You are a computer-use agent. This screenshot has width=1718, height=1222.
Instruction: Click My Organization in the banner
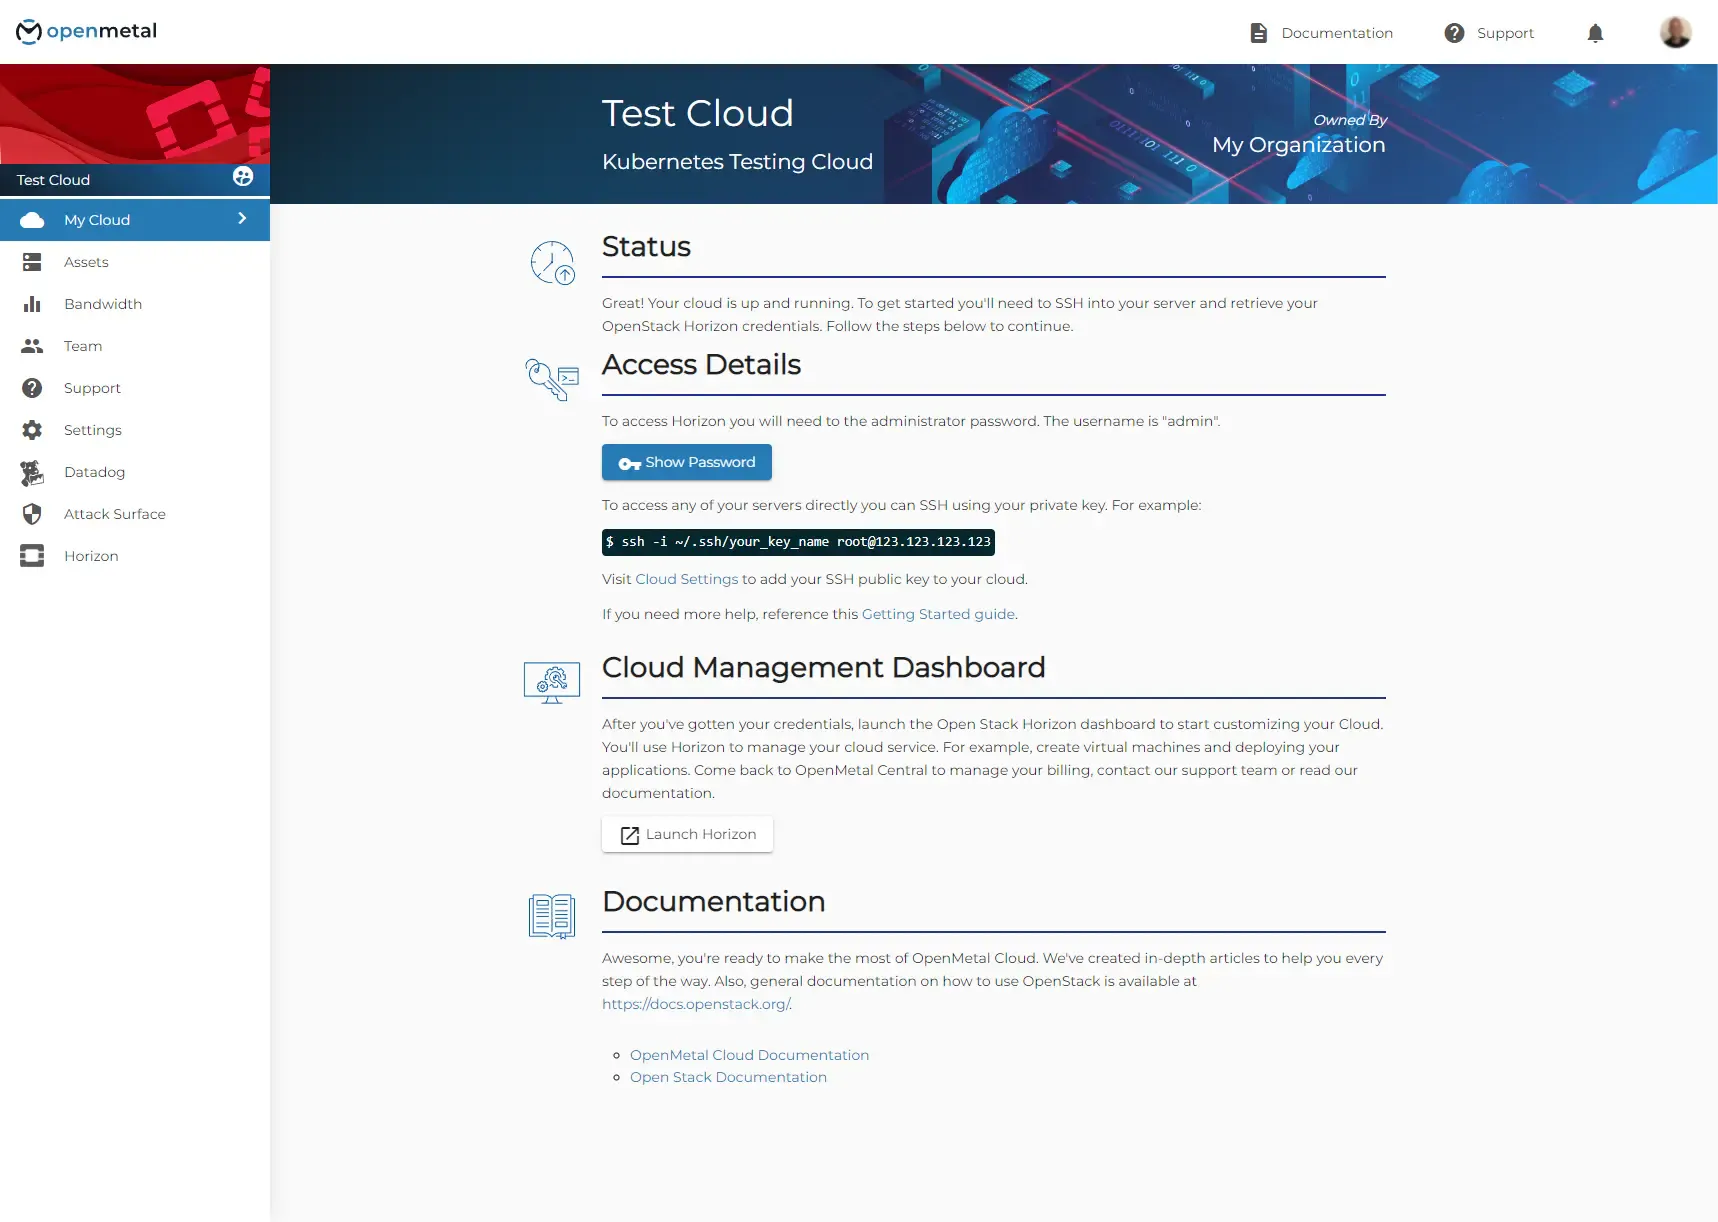[1298, 145]
